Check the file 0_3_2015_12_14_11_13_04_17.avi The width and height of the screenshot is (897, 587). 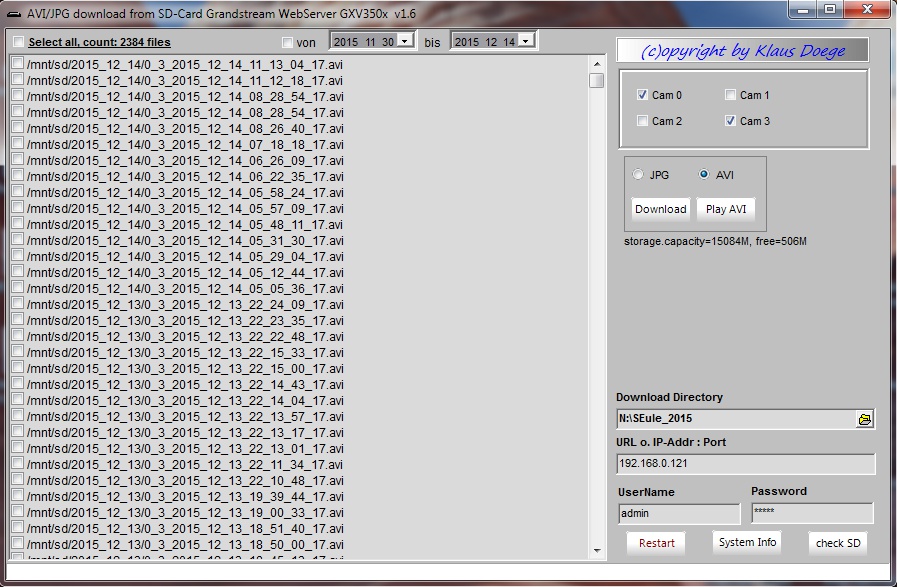(x=18, y=64)
